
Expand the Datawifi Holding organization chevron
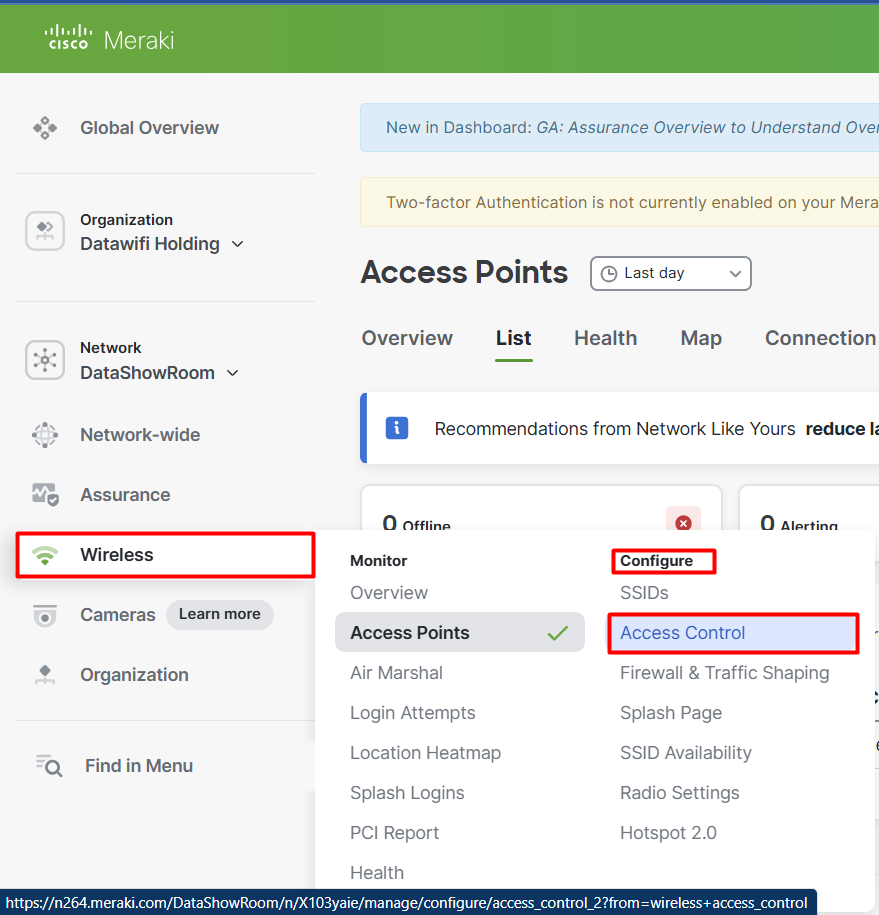click(238, 244)
